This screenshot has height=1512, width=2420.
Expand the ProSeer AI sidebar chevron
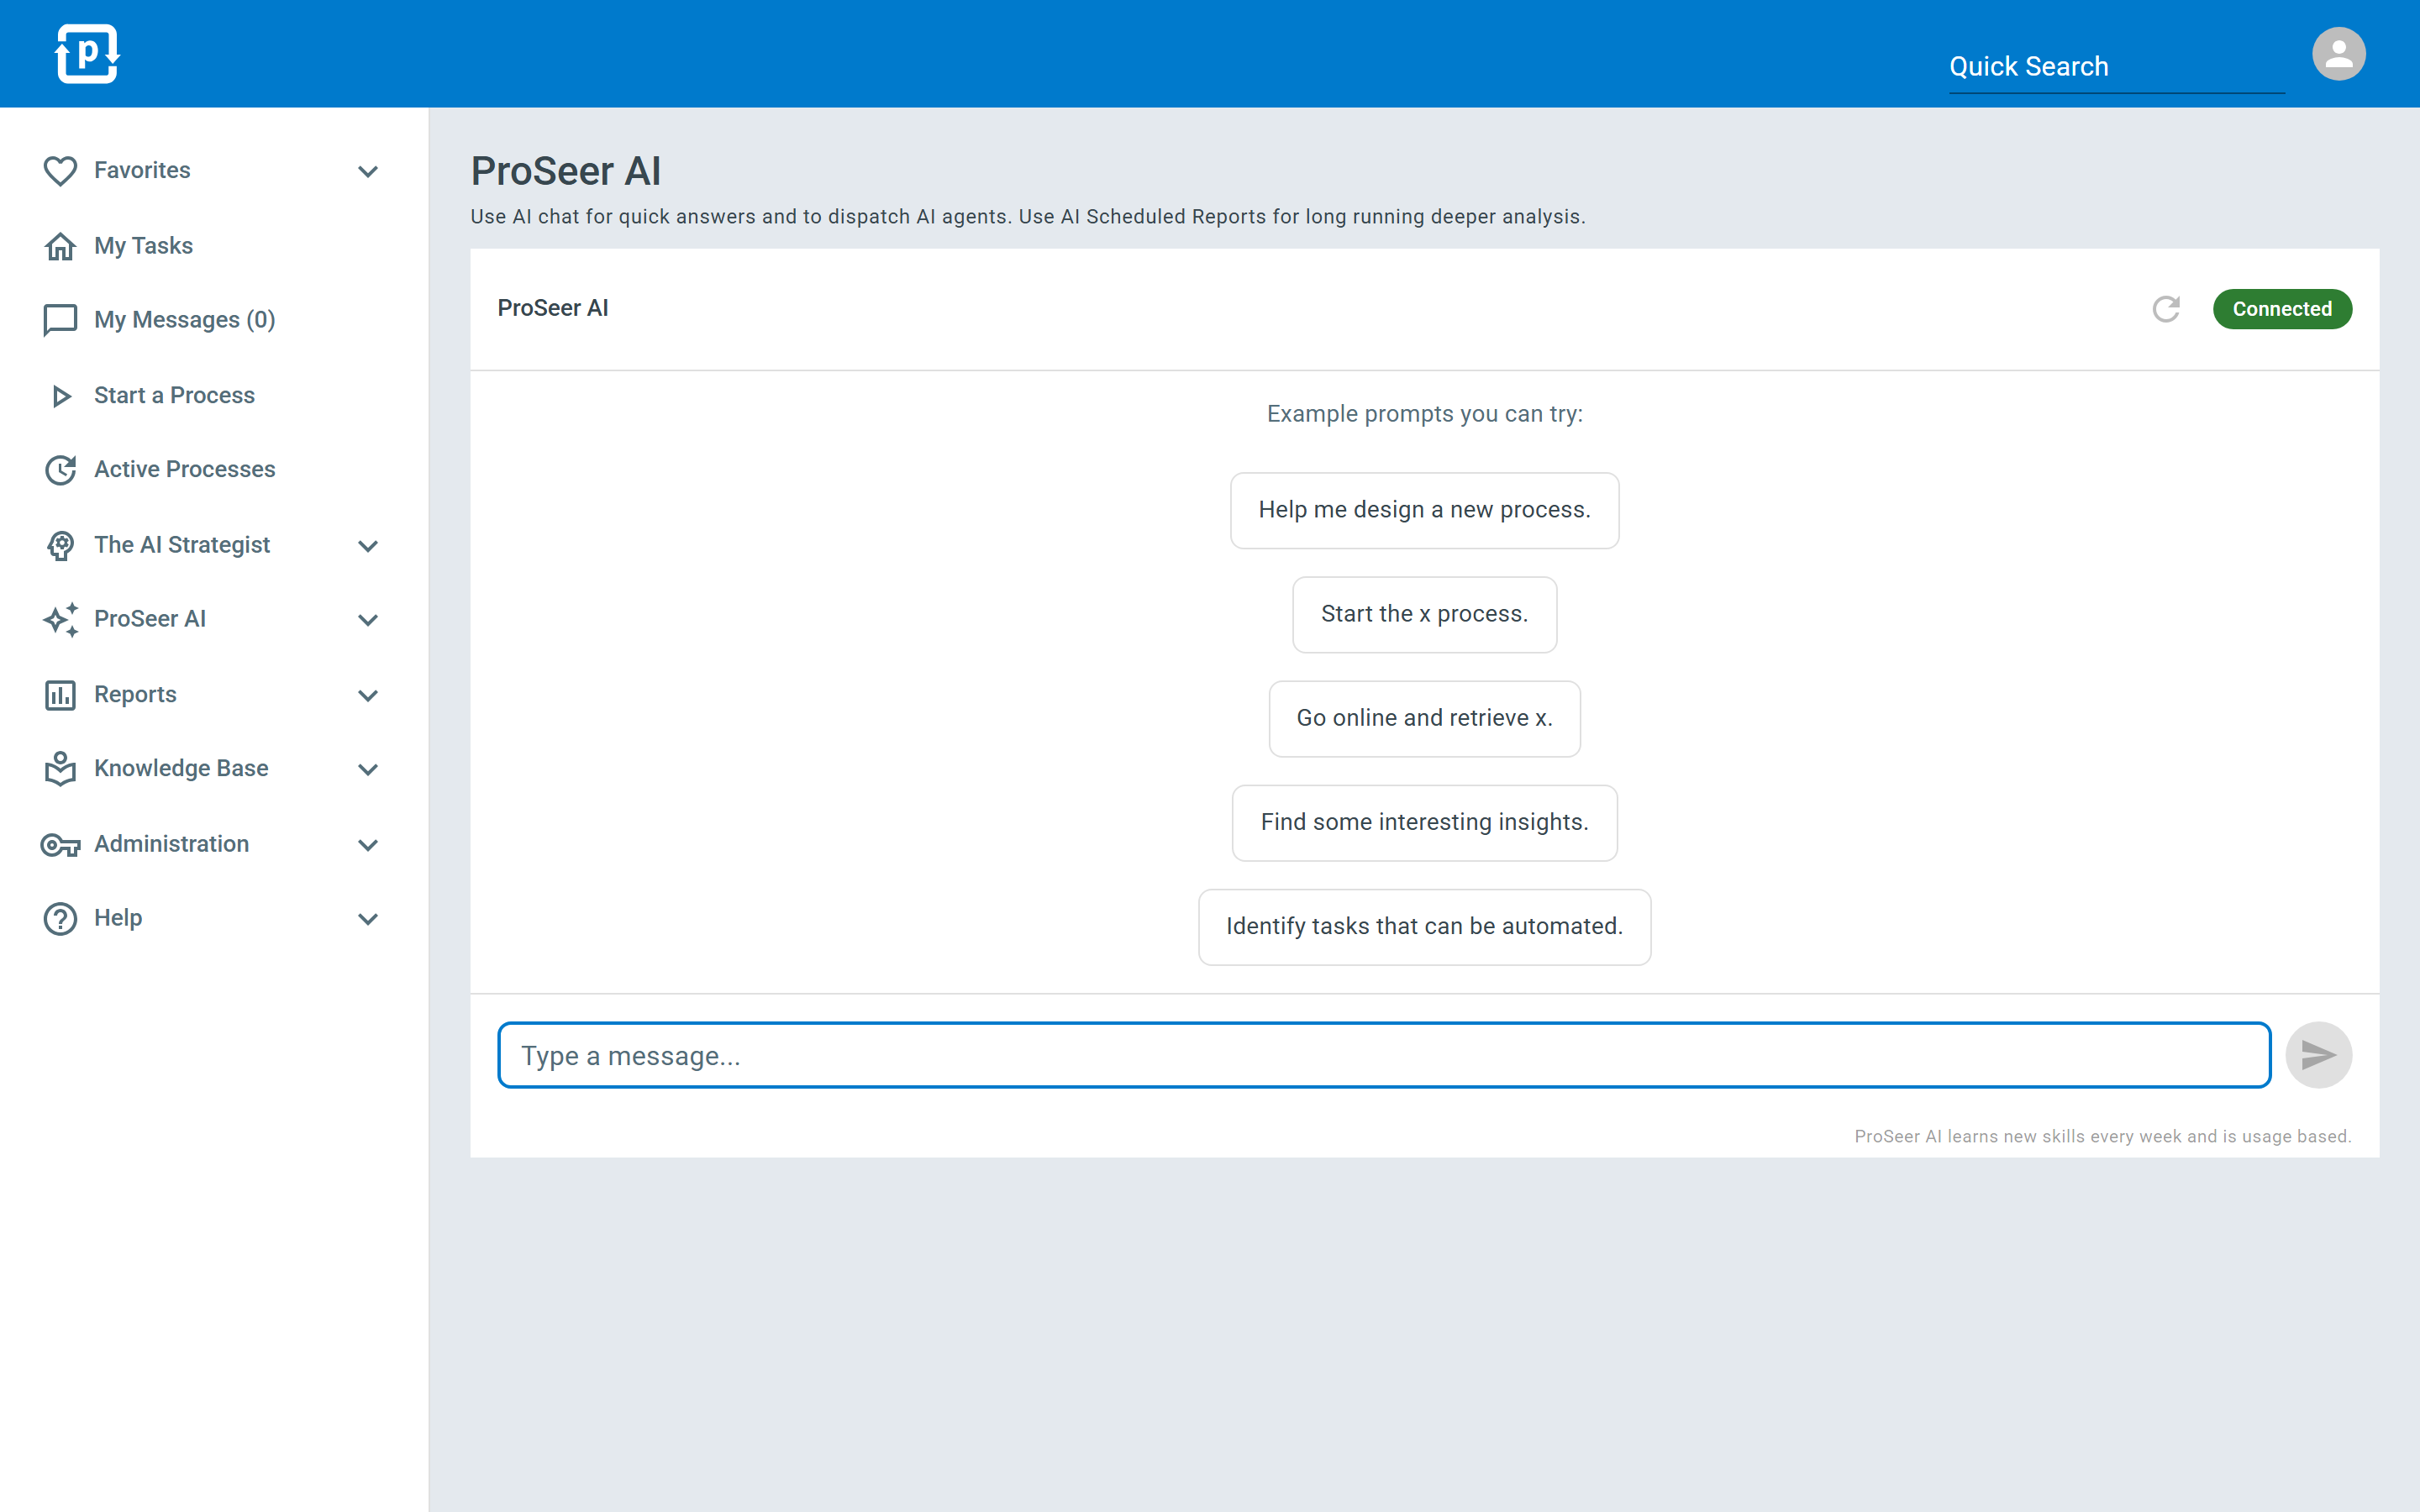(x=368, y=620)
